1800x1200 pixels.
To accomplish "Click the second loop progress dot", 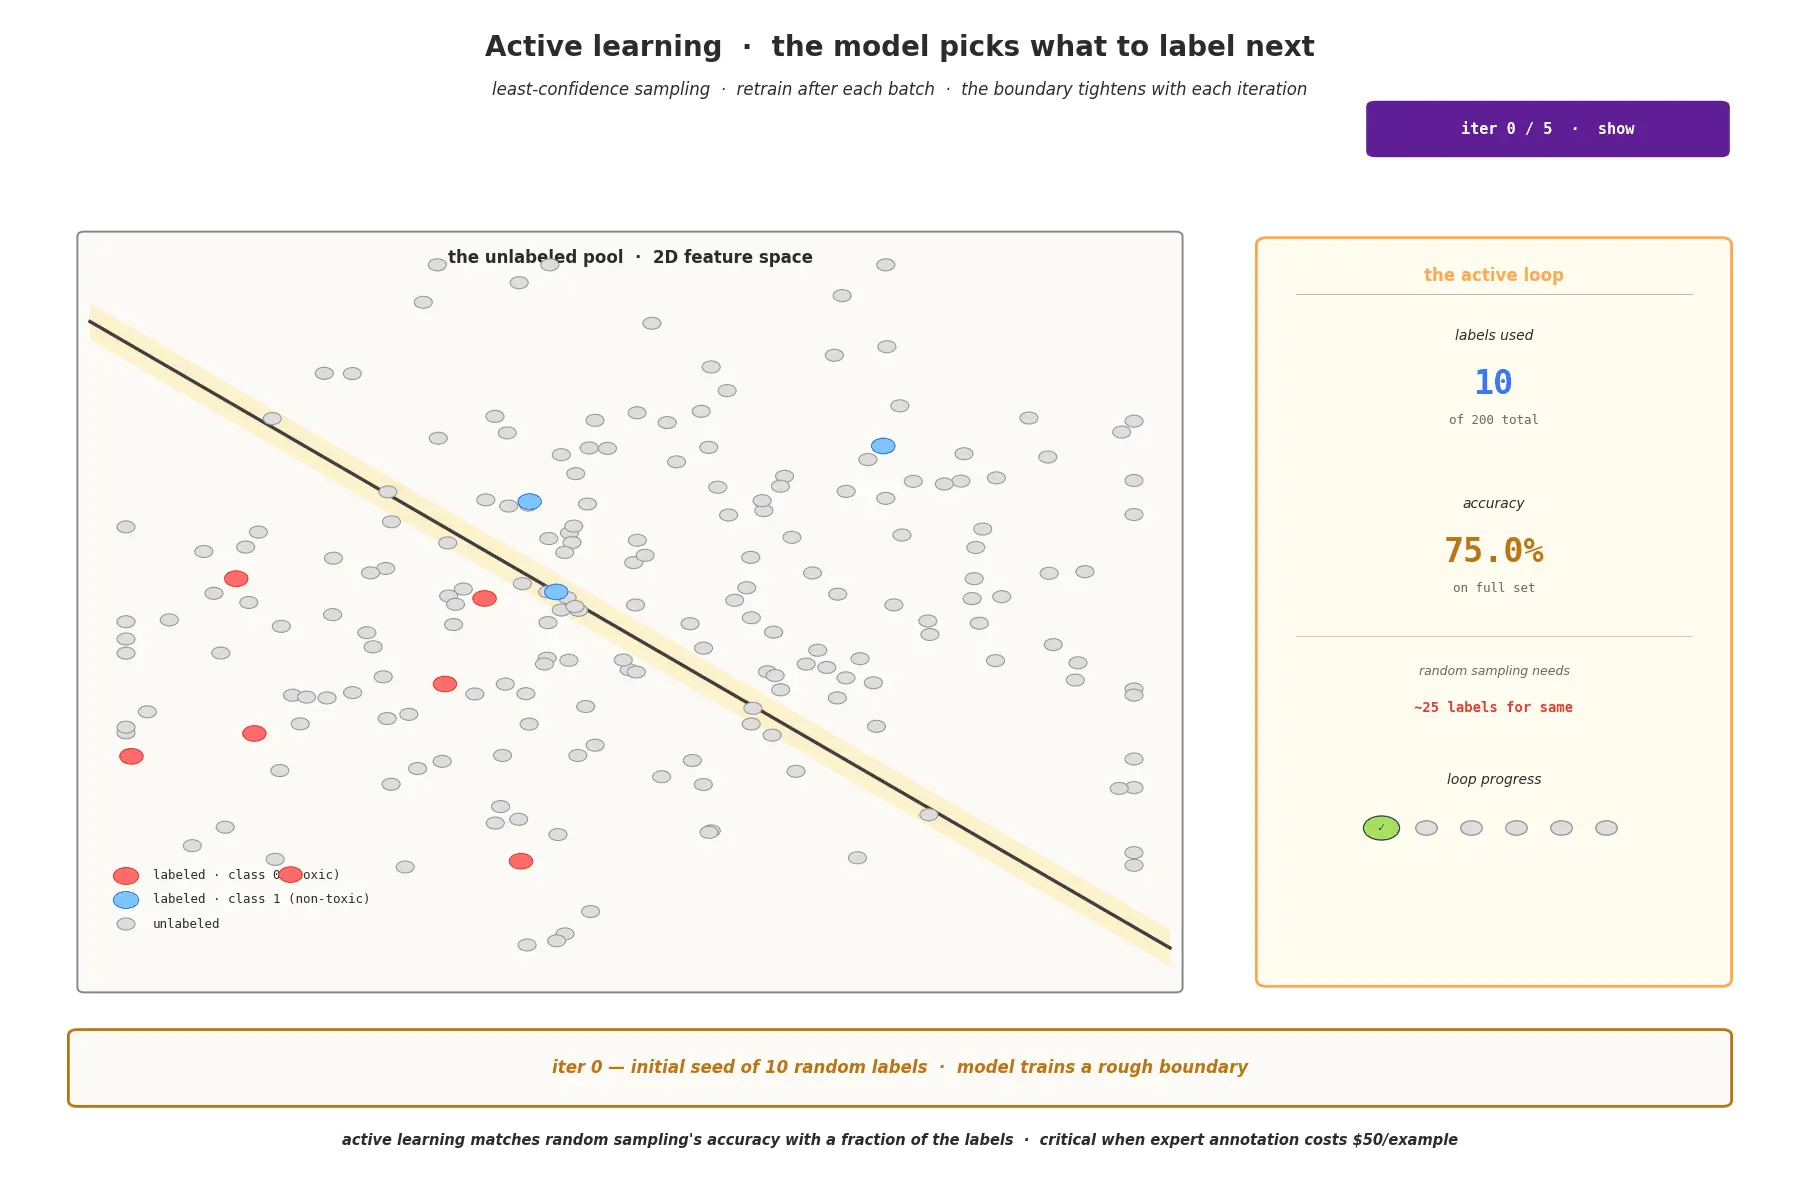I will 1426,828.
